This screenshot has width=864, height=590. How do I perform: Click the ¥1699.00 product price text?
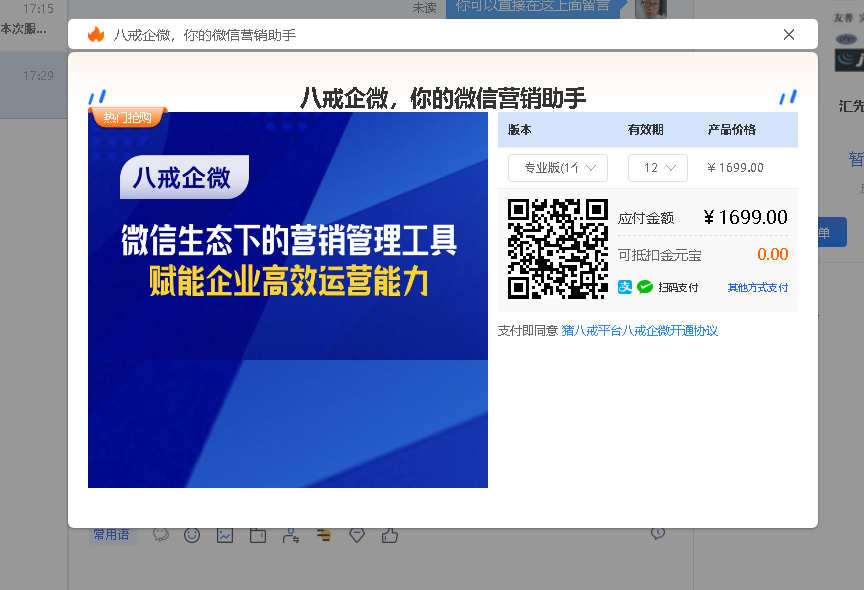pos(736,167)
